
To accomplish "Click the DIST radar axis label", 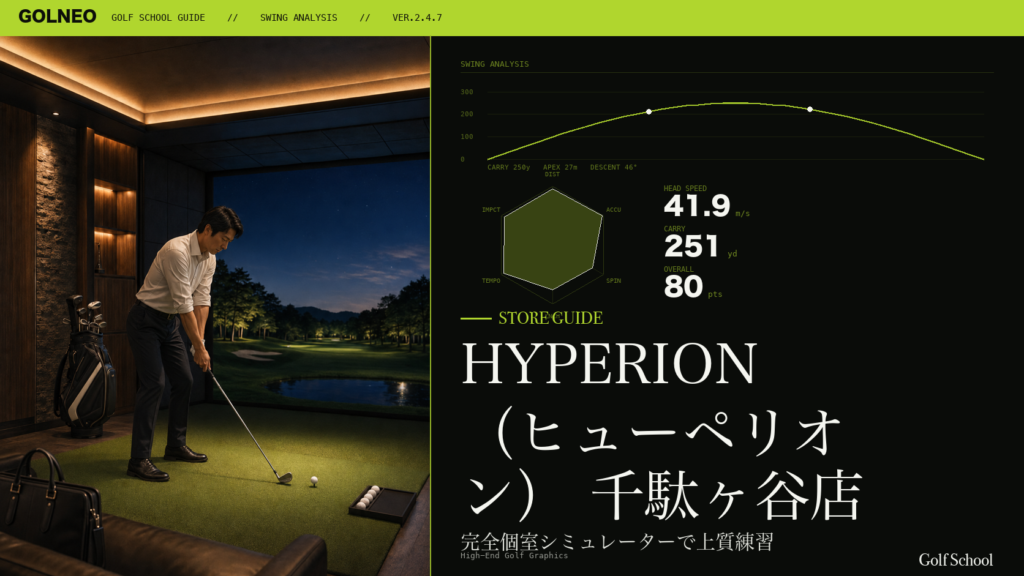I will [x=552, y=174].
